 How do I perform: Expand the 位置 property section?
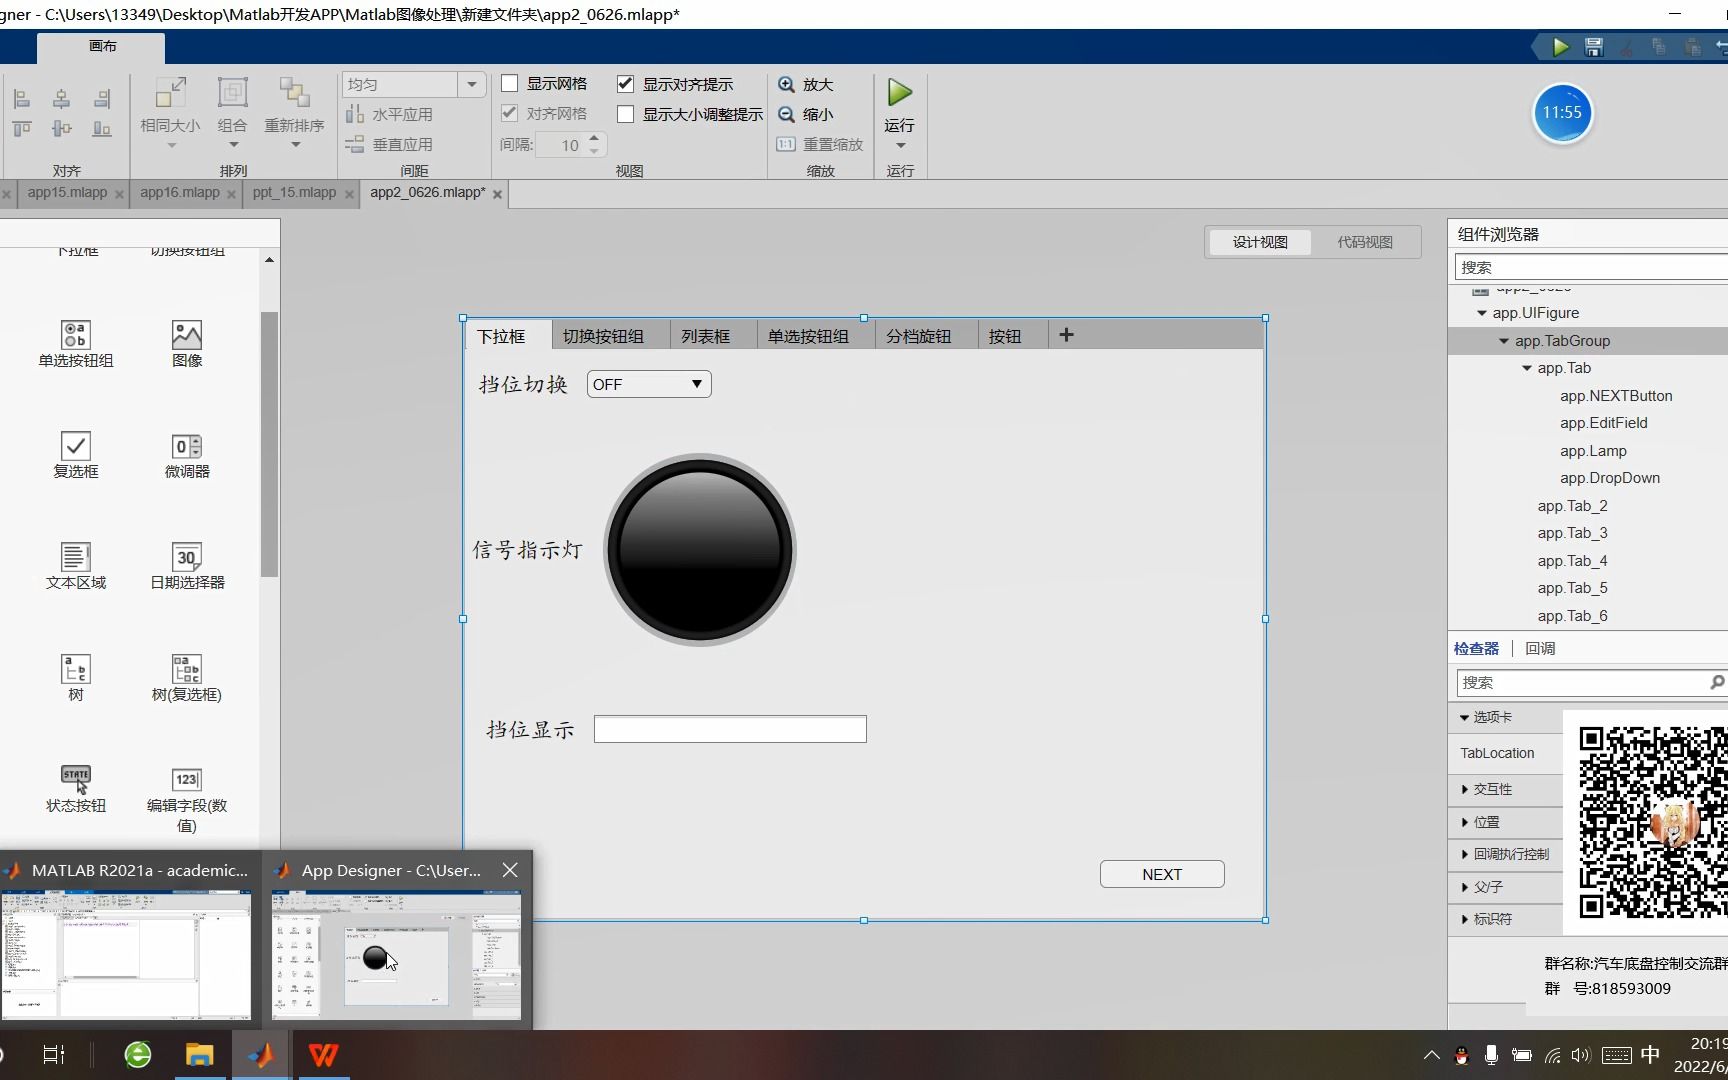click(1465, 822)
